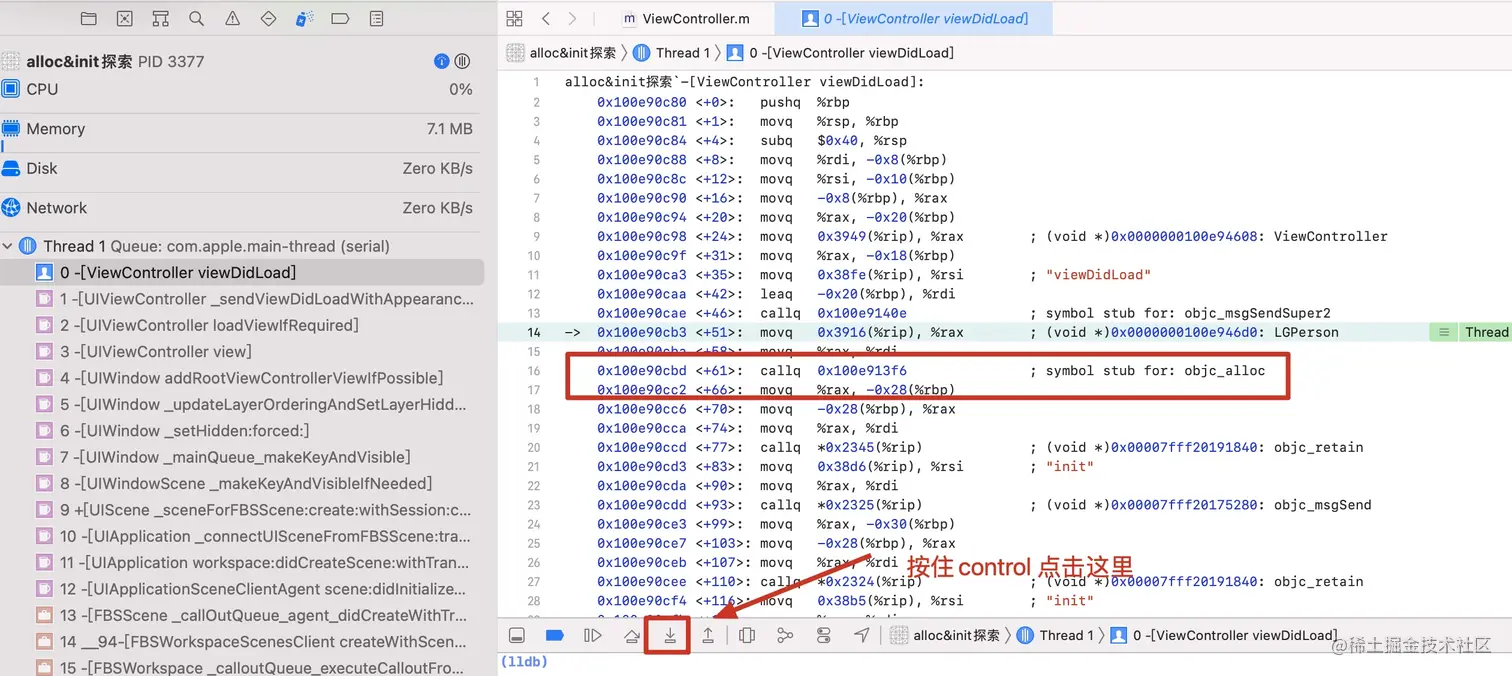Viewport: 1512px width, 676px height.
Task: Open the Find navigator magnifier icon
Action: (196, 19)
